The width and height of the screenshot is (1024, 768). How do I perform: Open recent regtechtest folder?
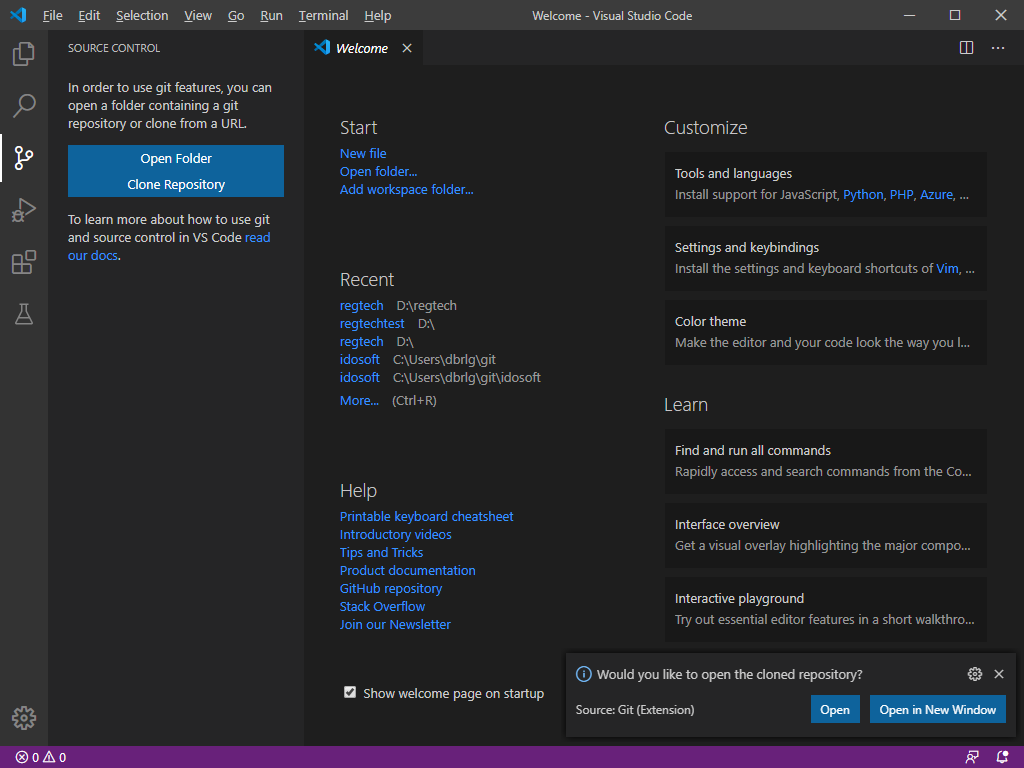372,324
